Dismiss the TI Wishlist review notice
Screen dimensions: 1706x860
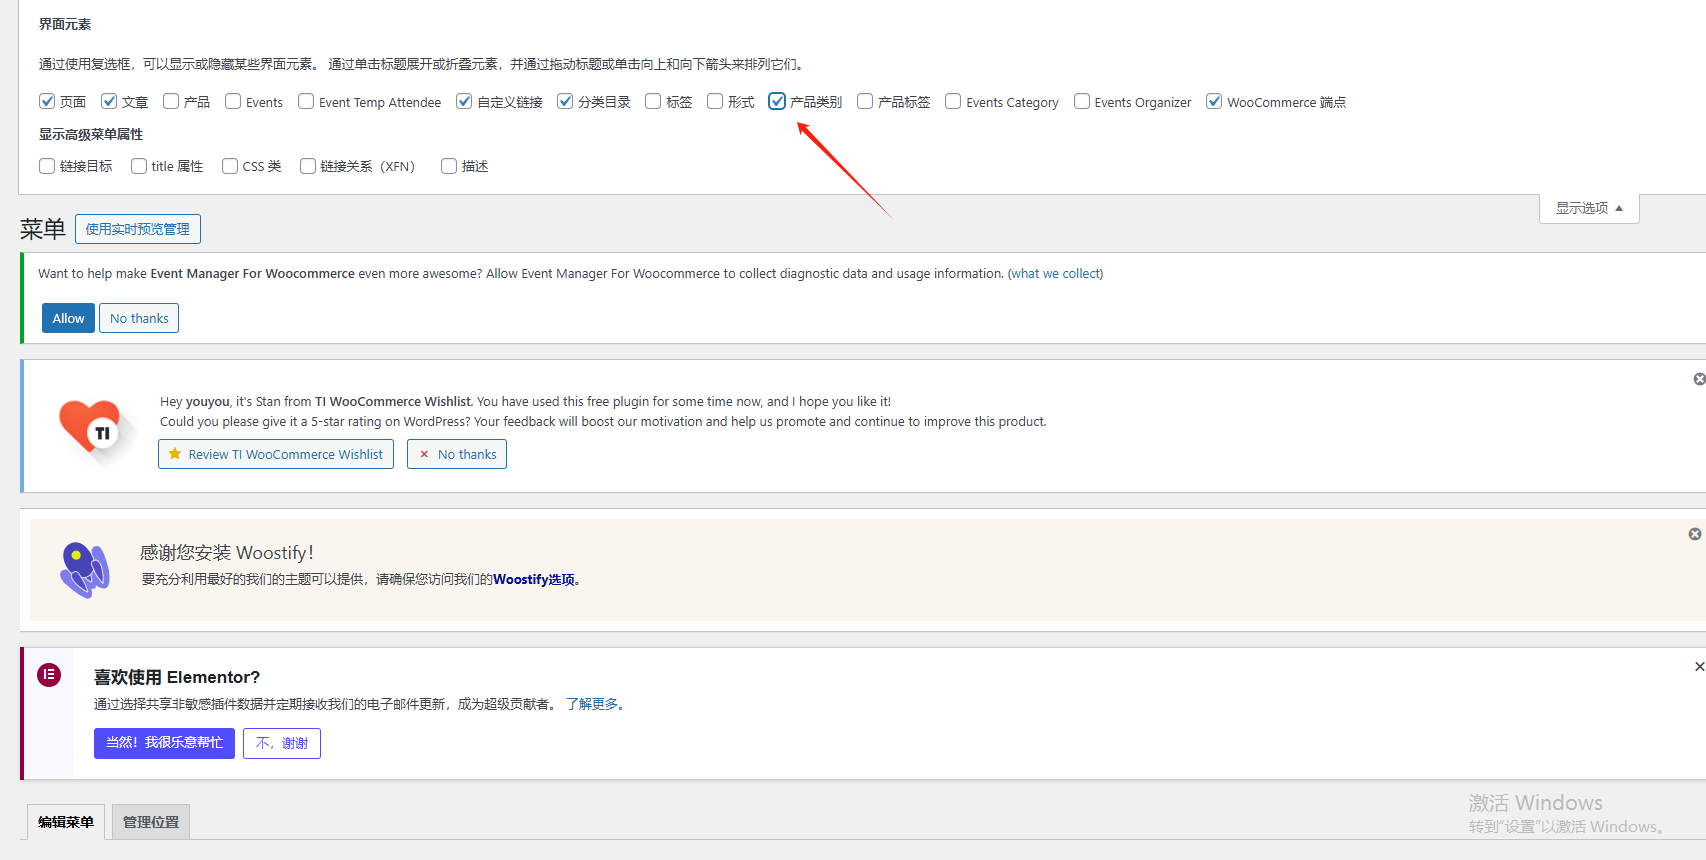(1698, 379)
